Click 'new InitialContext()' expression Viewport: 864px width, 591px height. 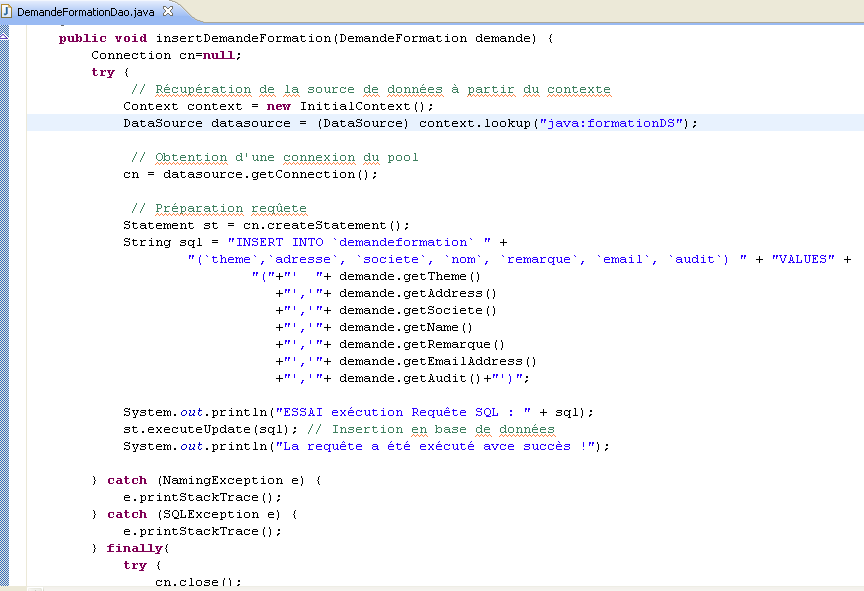(345, 106)
